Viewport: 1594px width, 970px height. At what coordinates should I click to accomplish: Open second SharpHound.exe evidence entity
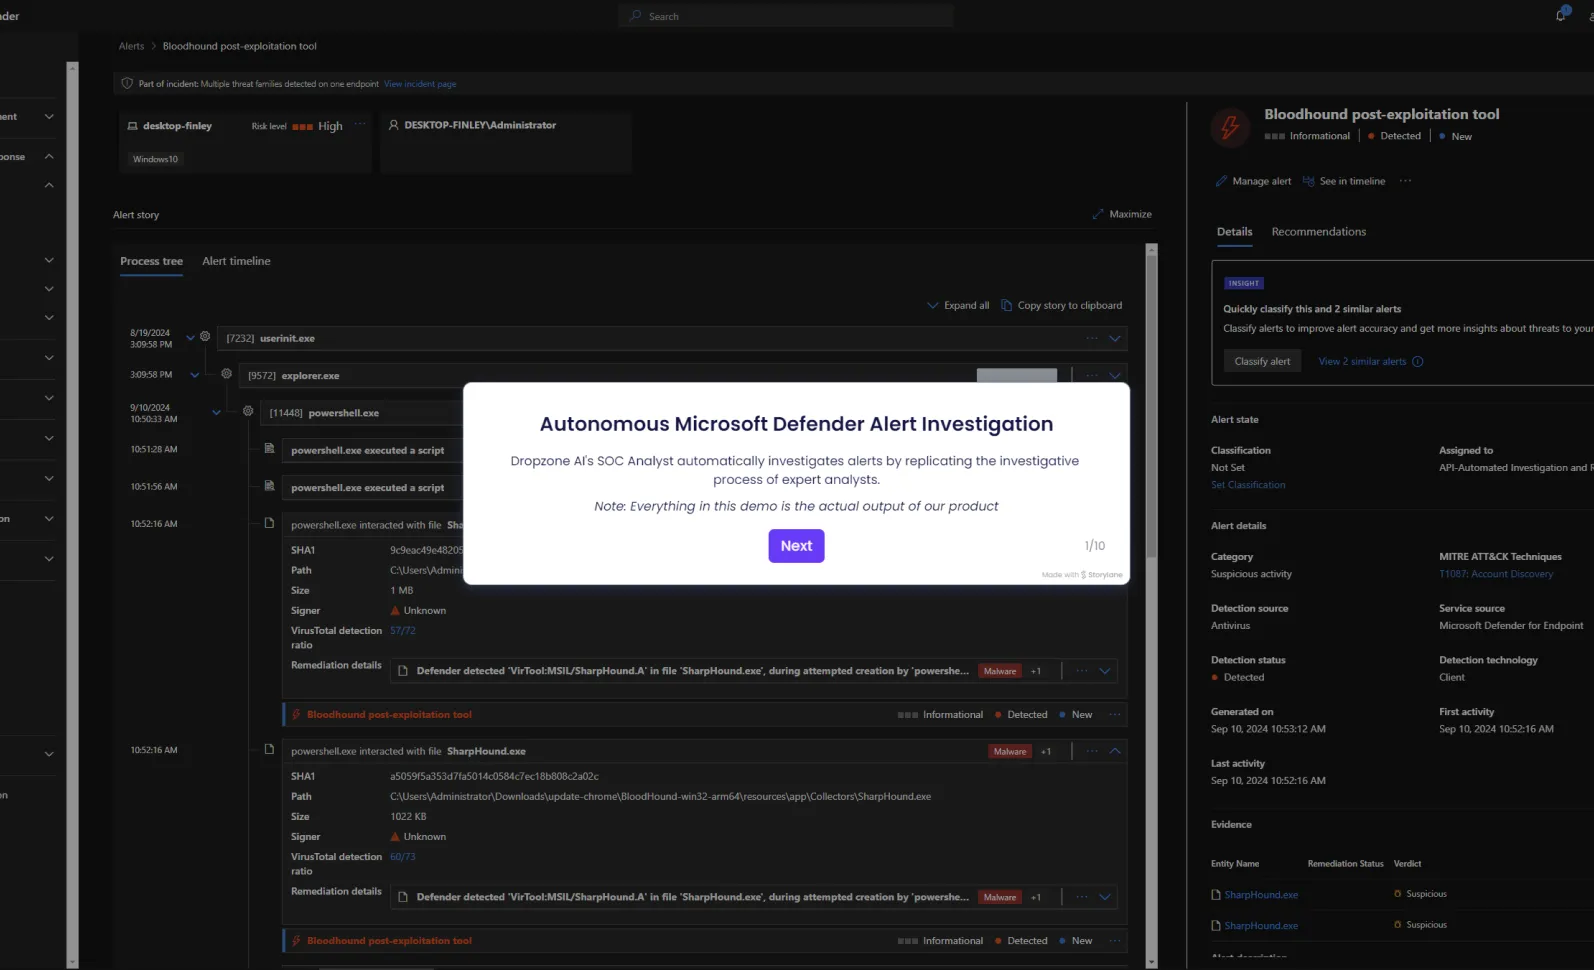click(x=1261, y=926)
